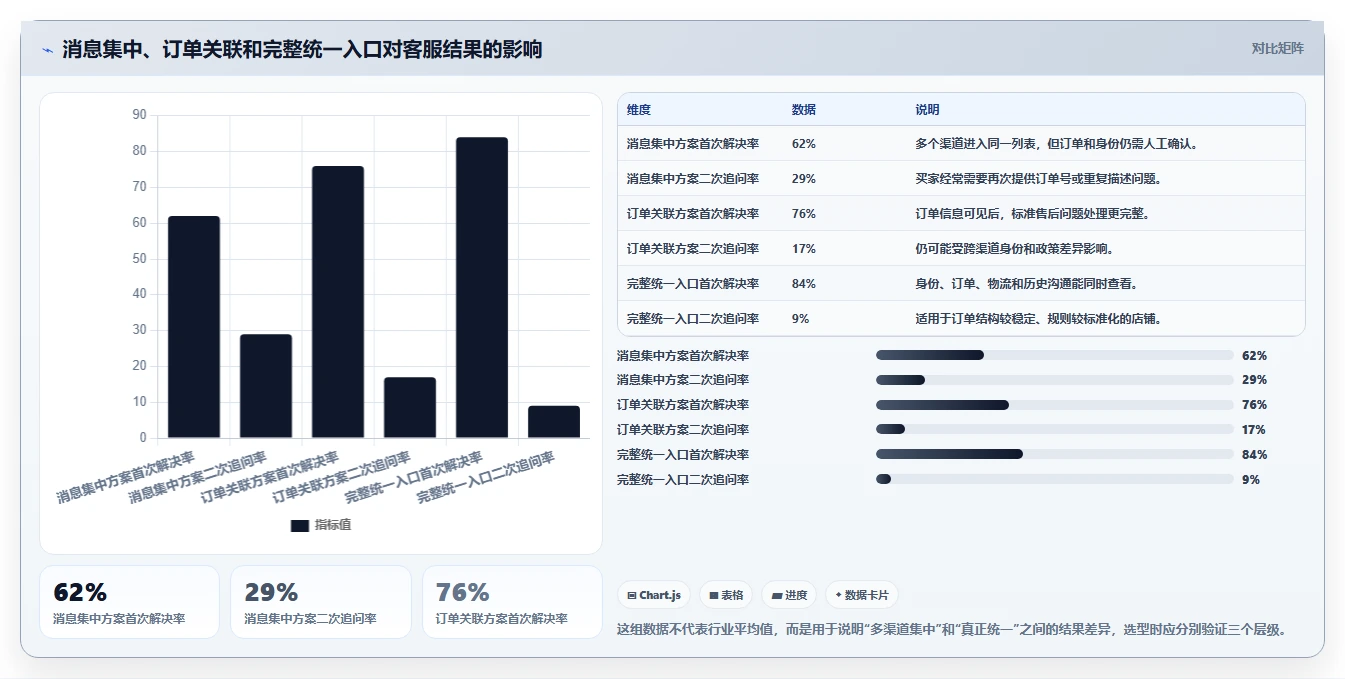Click the description 买家经常需要再次提供订单号
Screen dimensions: 1345x679
coord(1038,179)
